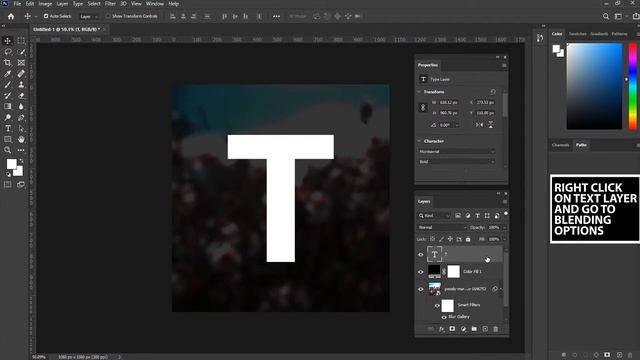Image resolution: width=640 pixels, height=360 pixels.
Task: Reset transform icon in Properties panel
Action: click(493, 92)
